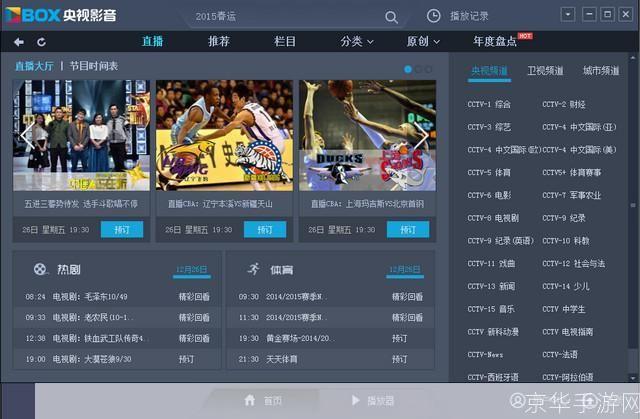The height and width of the screenshot is (419, 640).
Task: Select the first carousel page dot
Action: tap(409, 69)
